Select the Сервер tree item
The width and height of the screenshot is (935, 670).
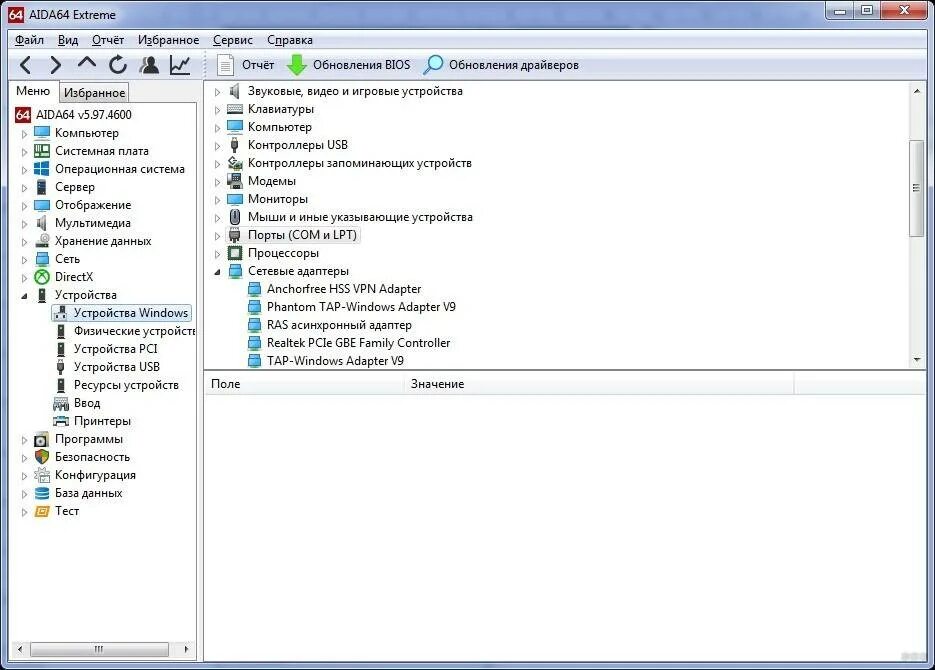tap(75, 187)
